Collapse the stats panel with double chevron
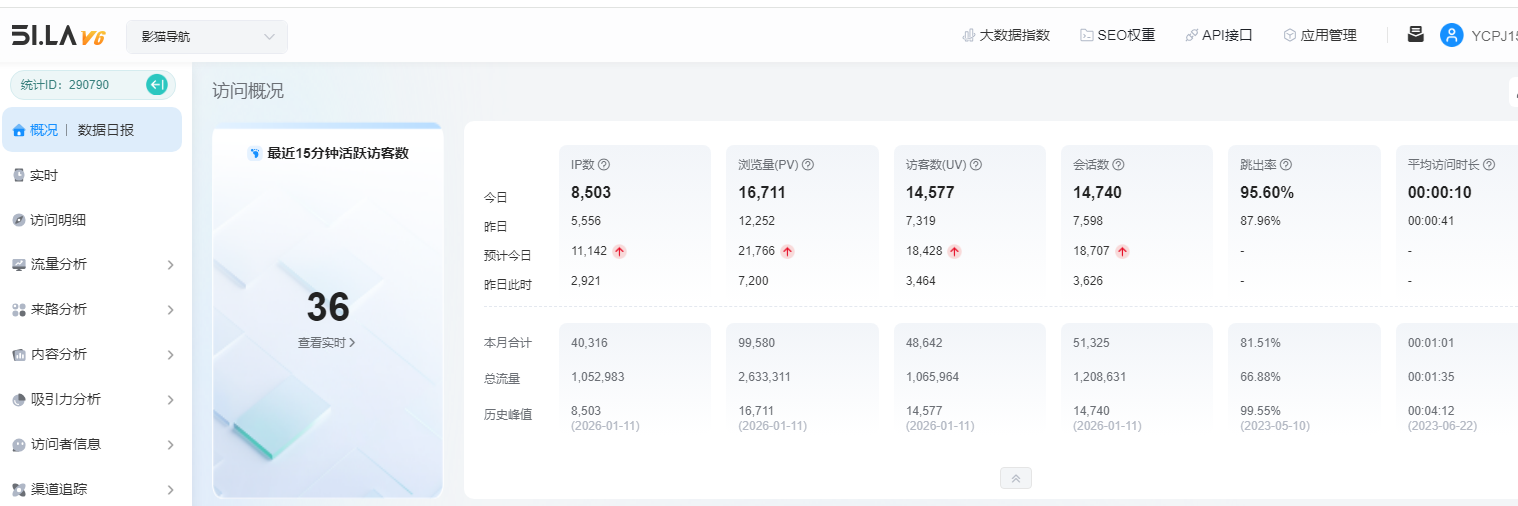 pos(1015,478)
